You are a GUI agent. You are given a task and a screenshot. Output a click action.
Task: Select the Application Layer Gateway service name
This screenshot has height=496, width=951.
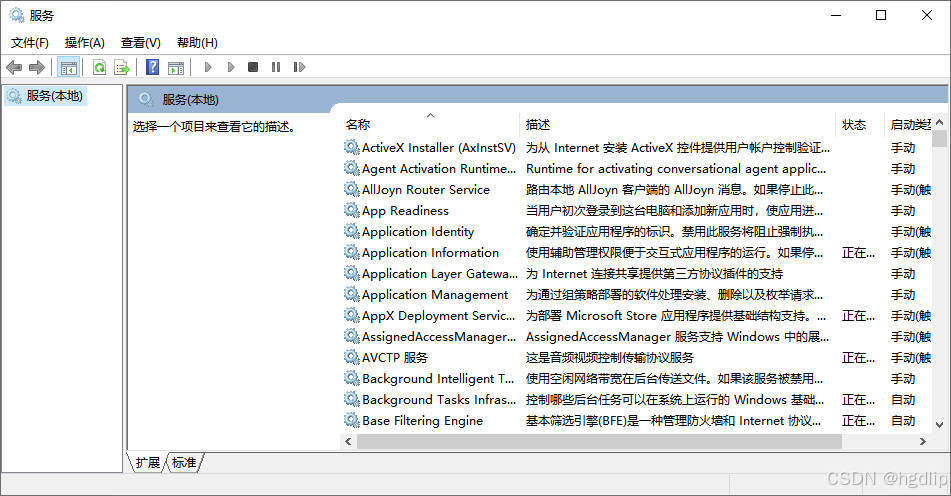point(440,273)
